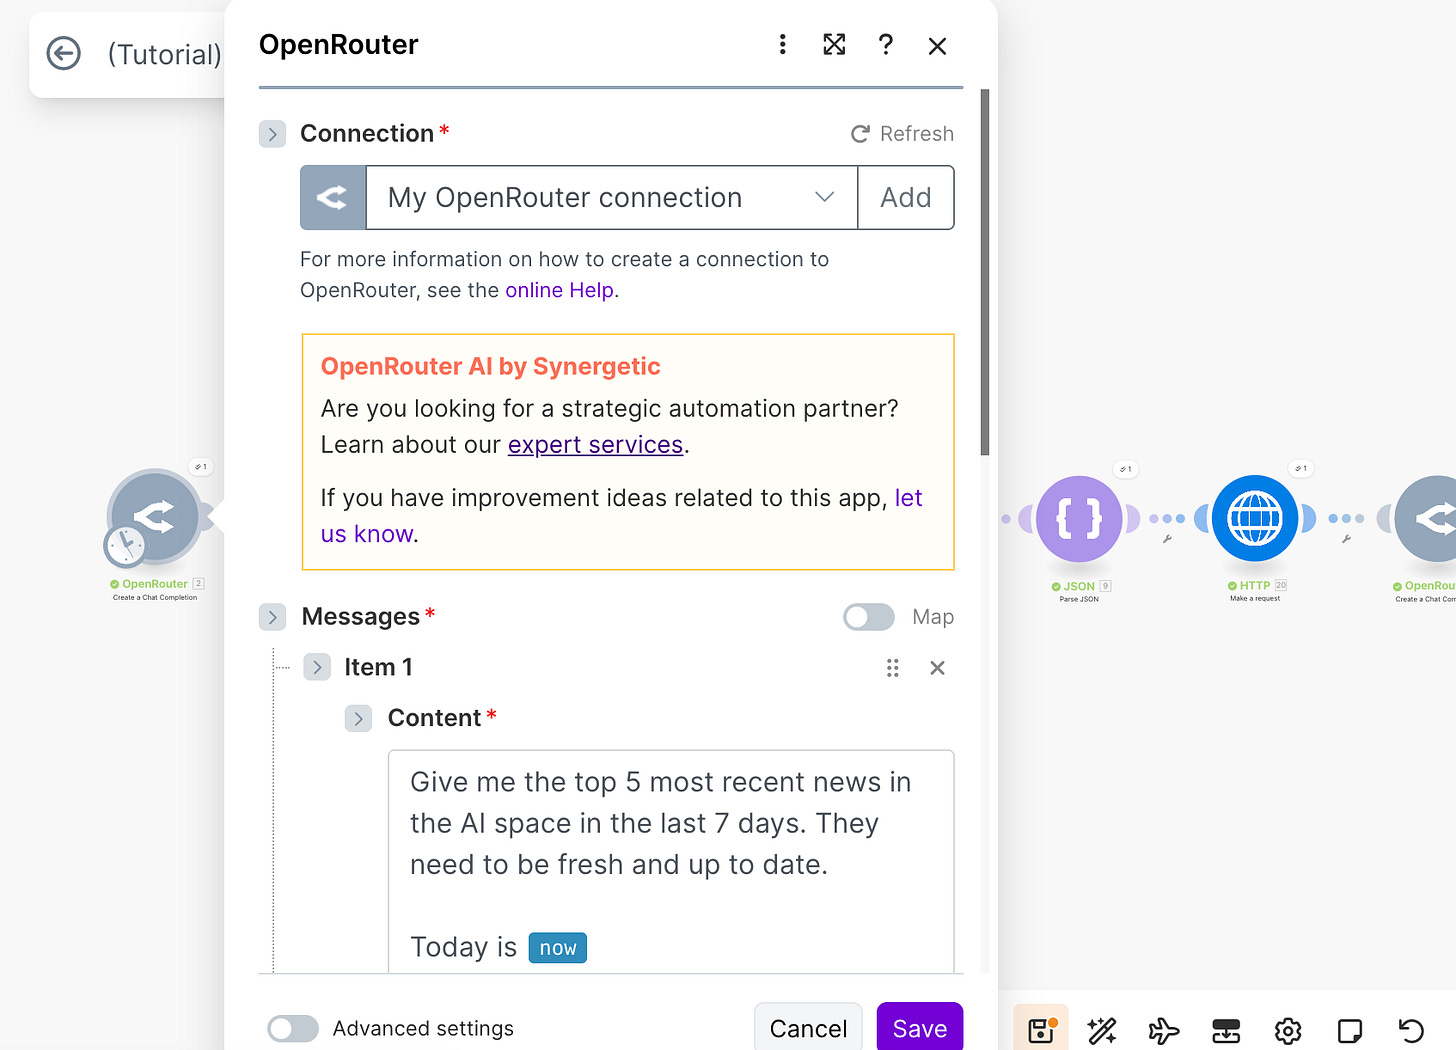Select the JSON Parse JSON module
The image size is (1456, 1050).
1079,519
